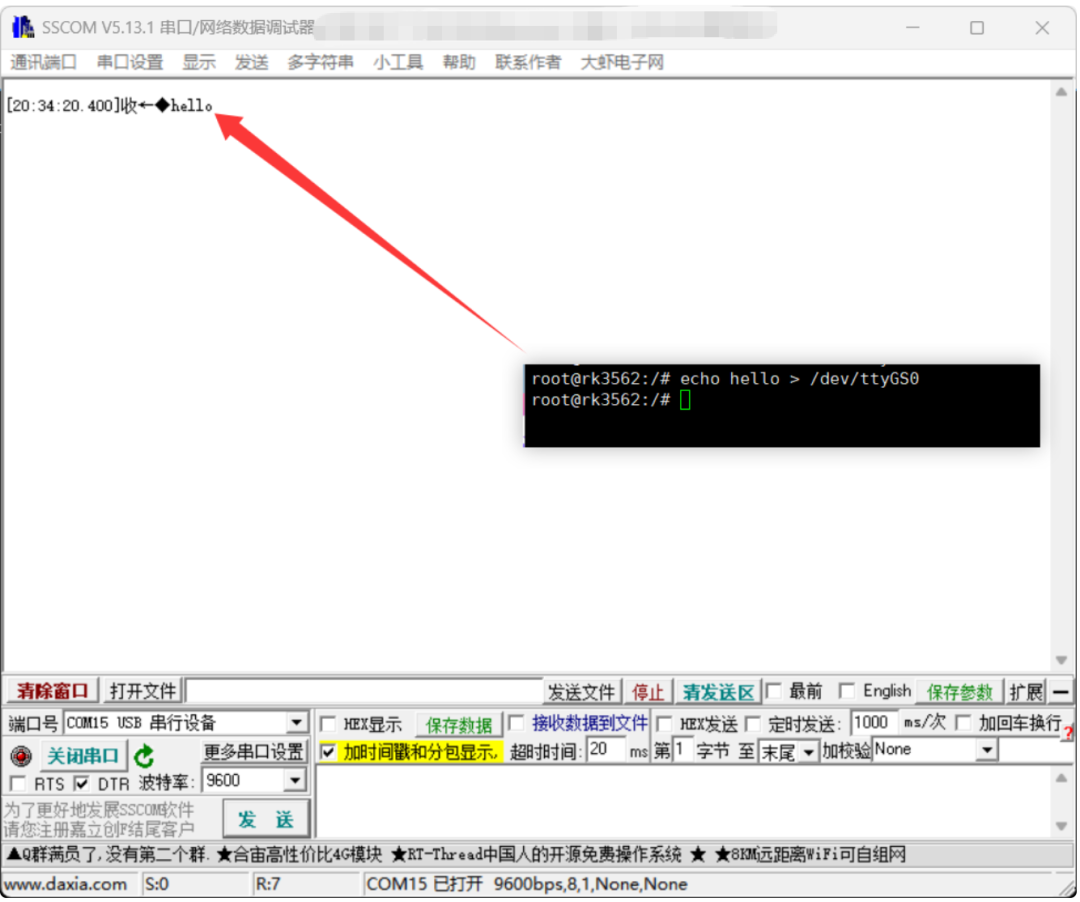Viewport: 1080px width, 902px height.
Task: Click the red record indicator next to 关闭串口
Action: coord(21,757)
